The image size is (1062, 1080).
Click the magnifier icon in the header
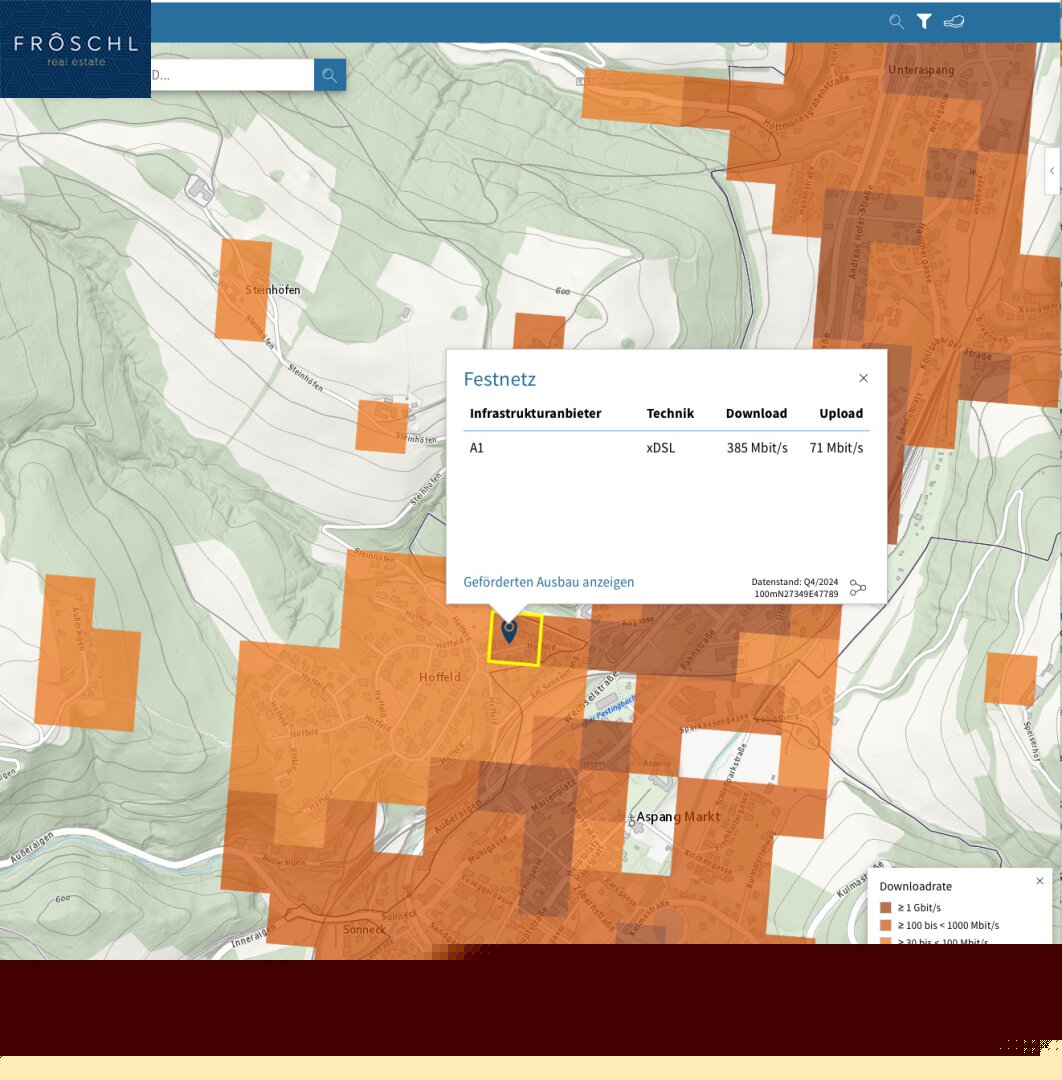point(896,21)
